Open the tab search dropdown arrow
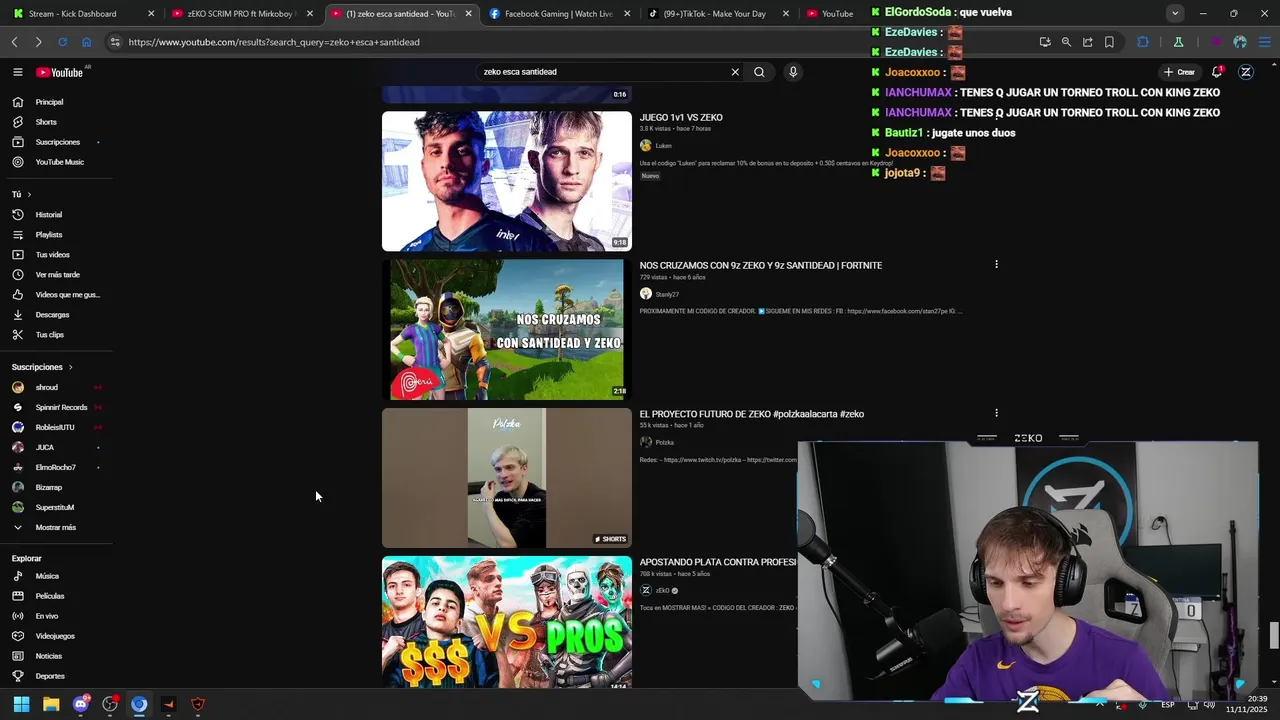 click(1175, 13)
